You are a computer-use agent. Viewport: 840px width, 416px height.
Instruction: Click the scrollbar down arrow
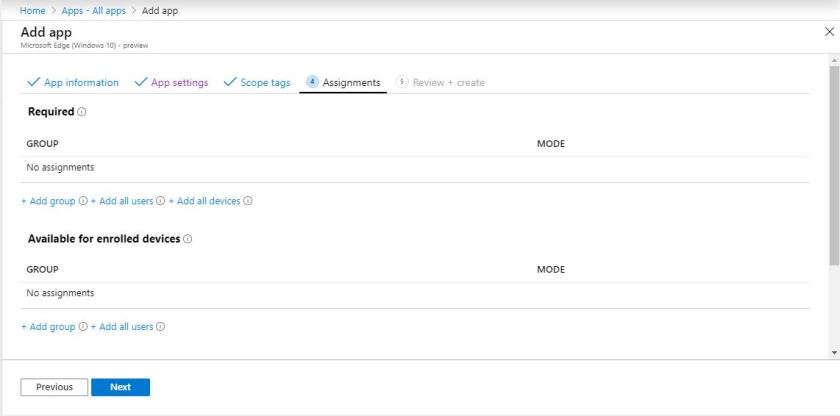click(x=834, y=353)
